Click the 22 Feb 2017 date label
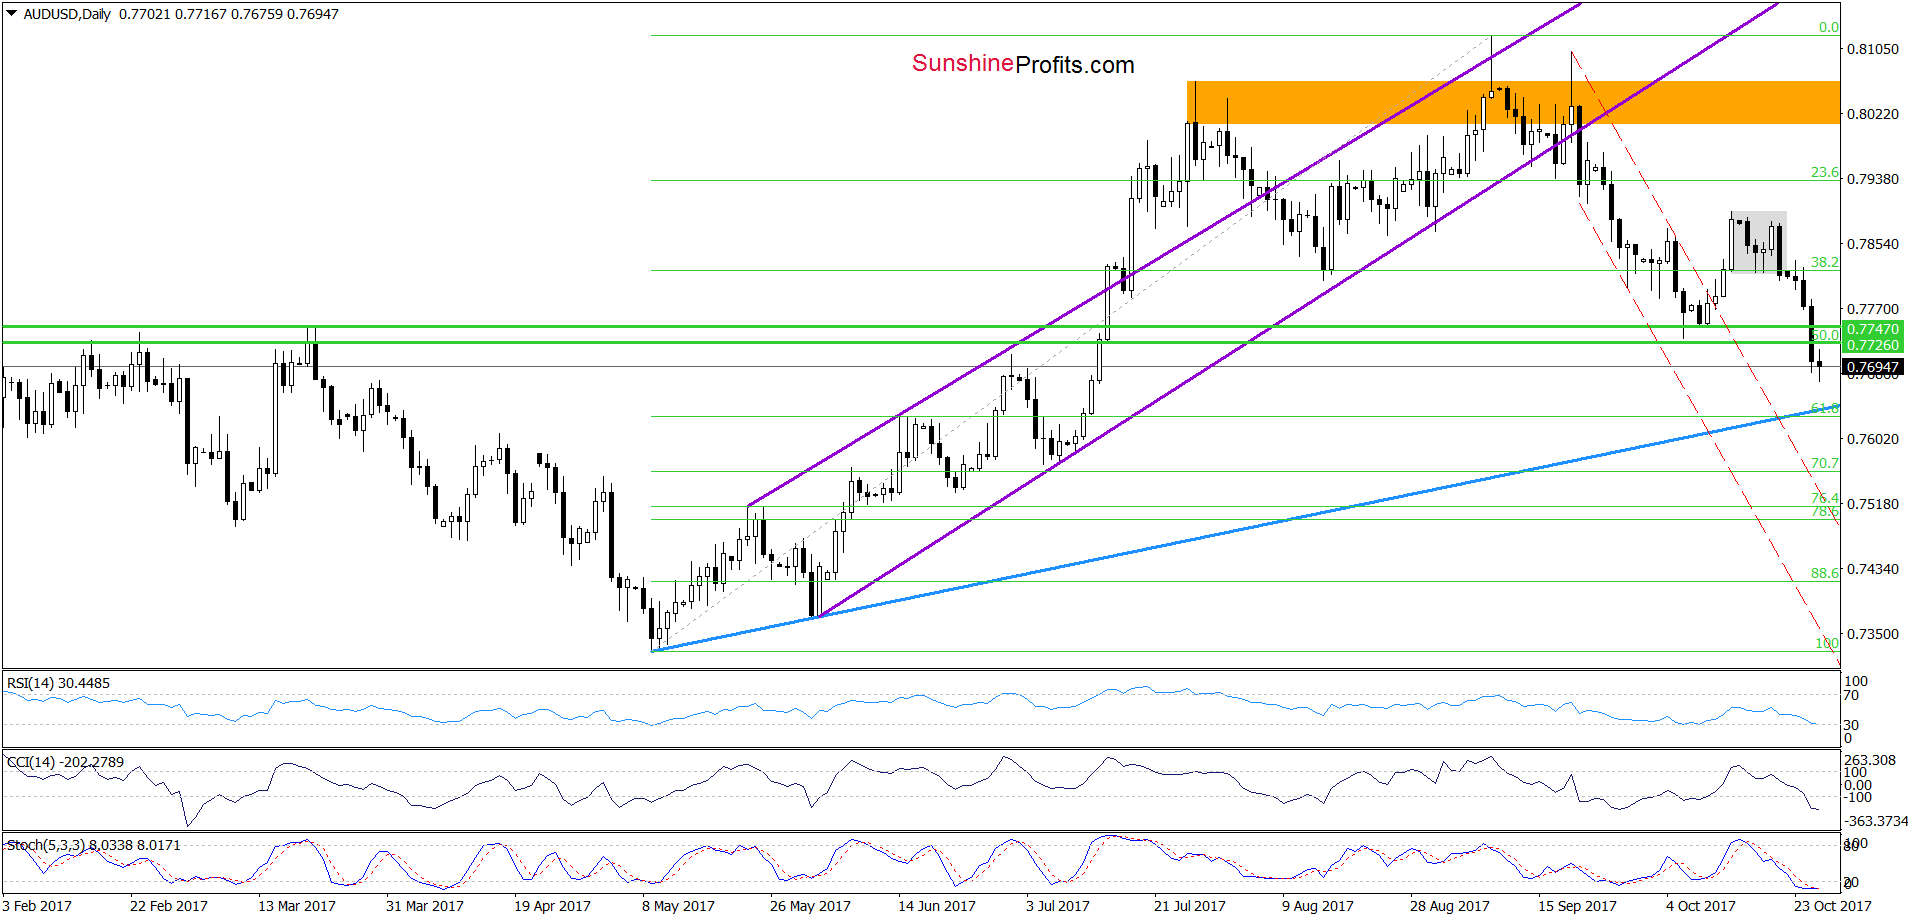Screen dimensions: 1908x920 169,906
